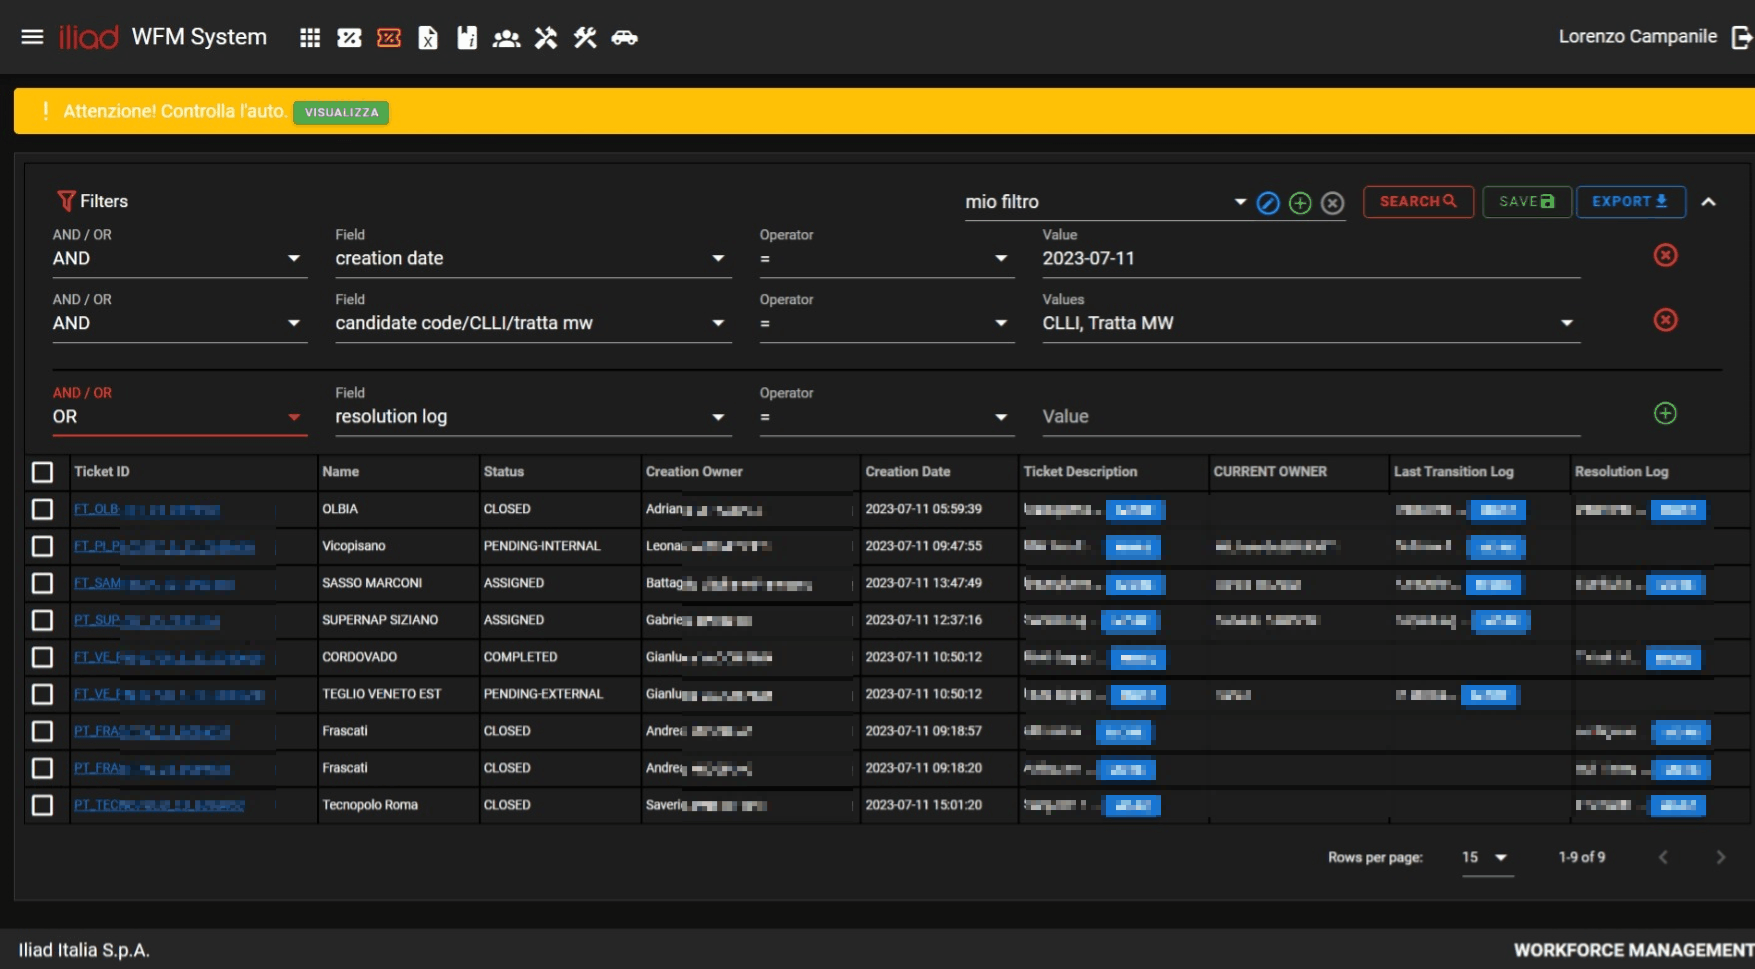
Task: Click the blue edit filter pencil icon
Action: click(1268, 203)
